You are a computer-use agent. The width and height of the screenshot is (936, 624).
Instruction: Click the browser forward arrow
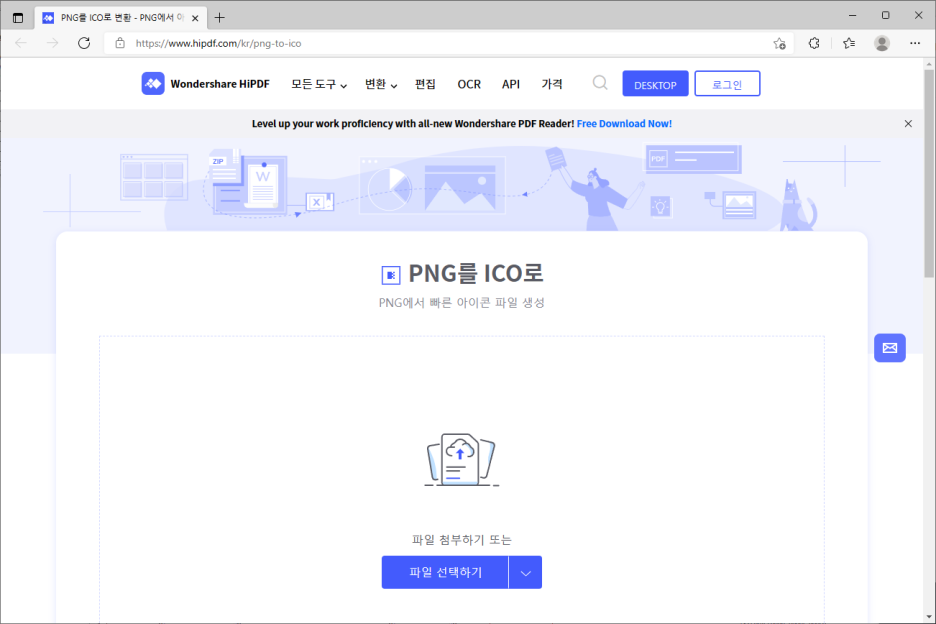(x=53, y=43)
